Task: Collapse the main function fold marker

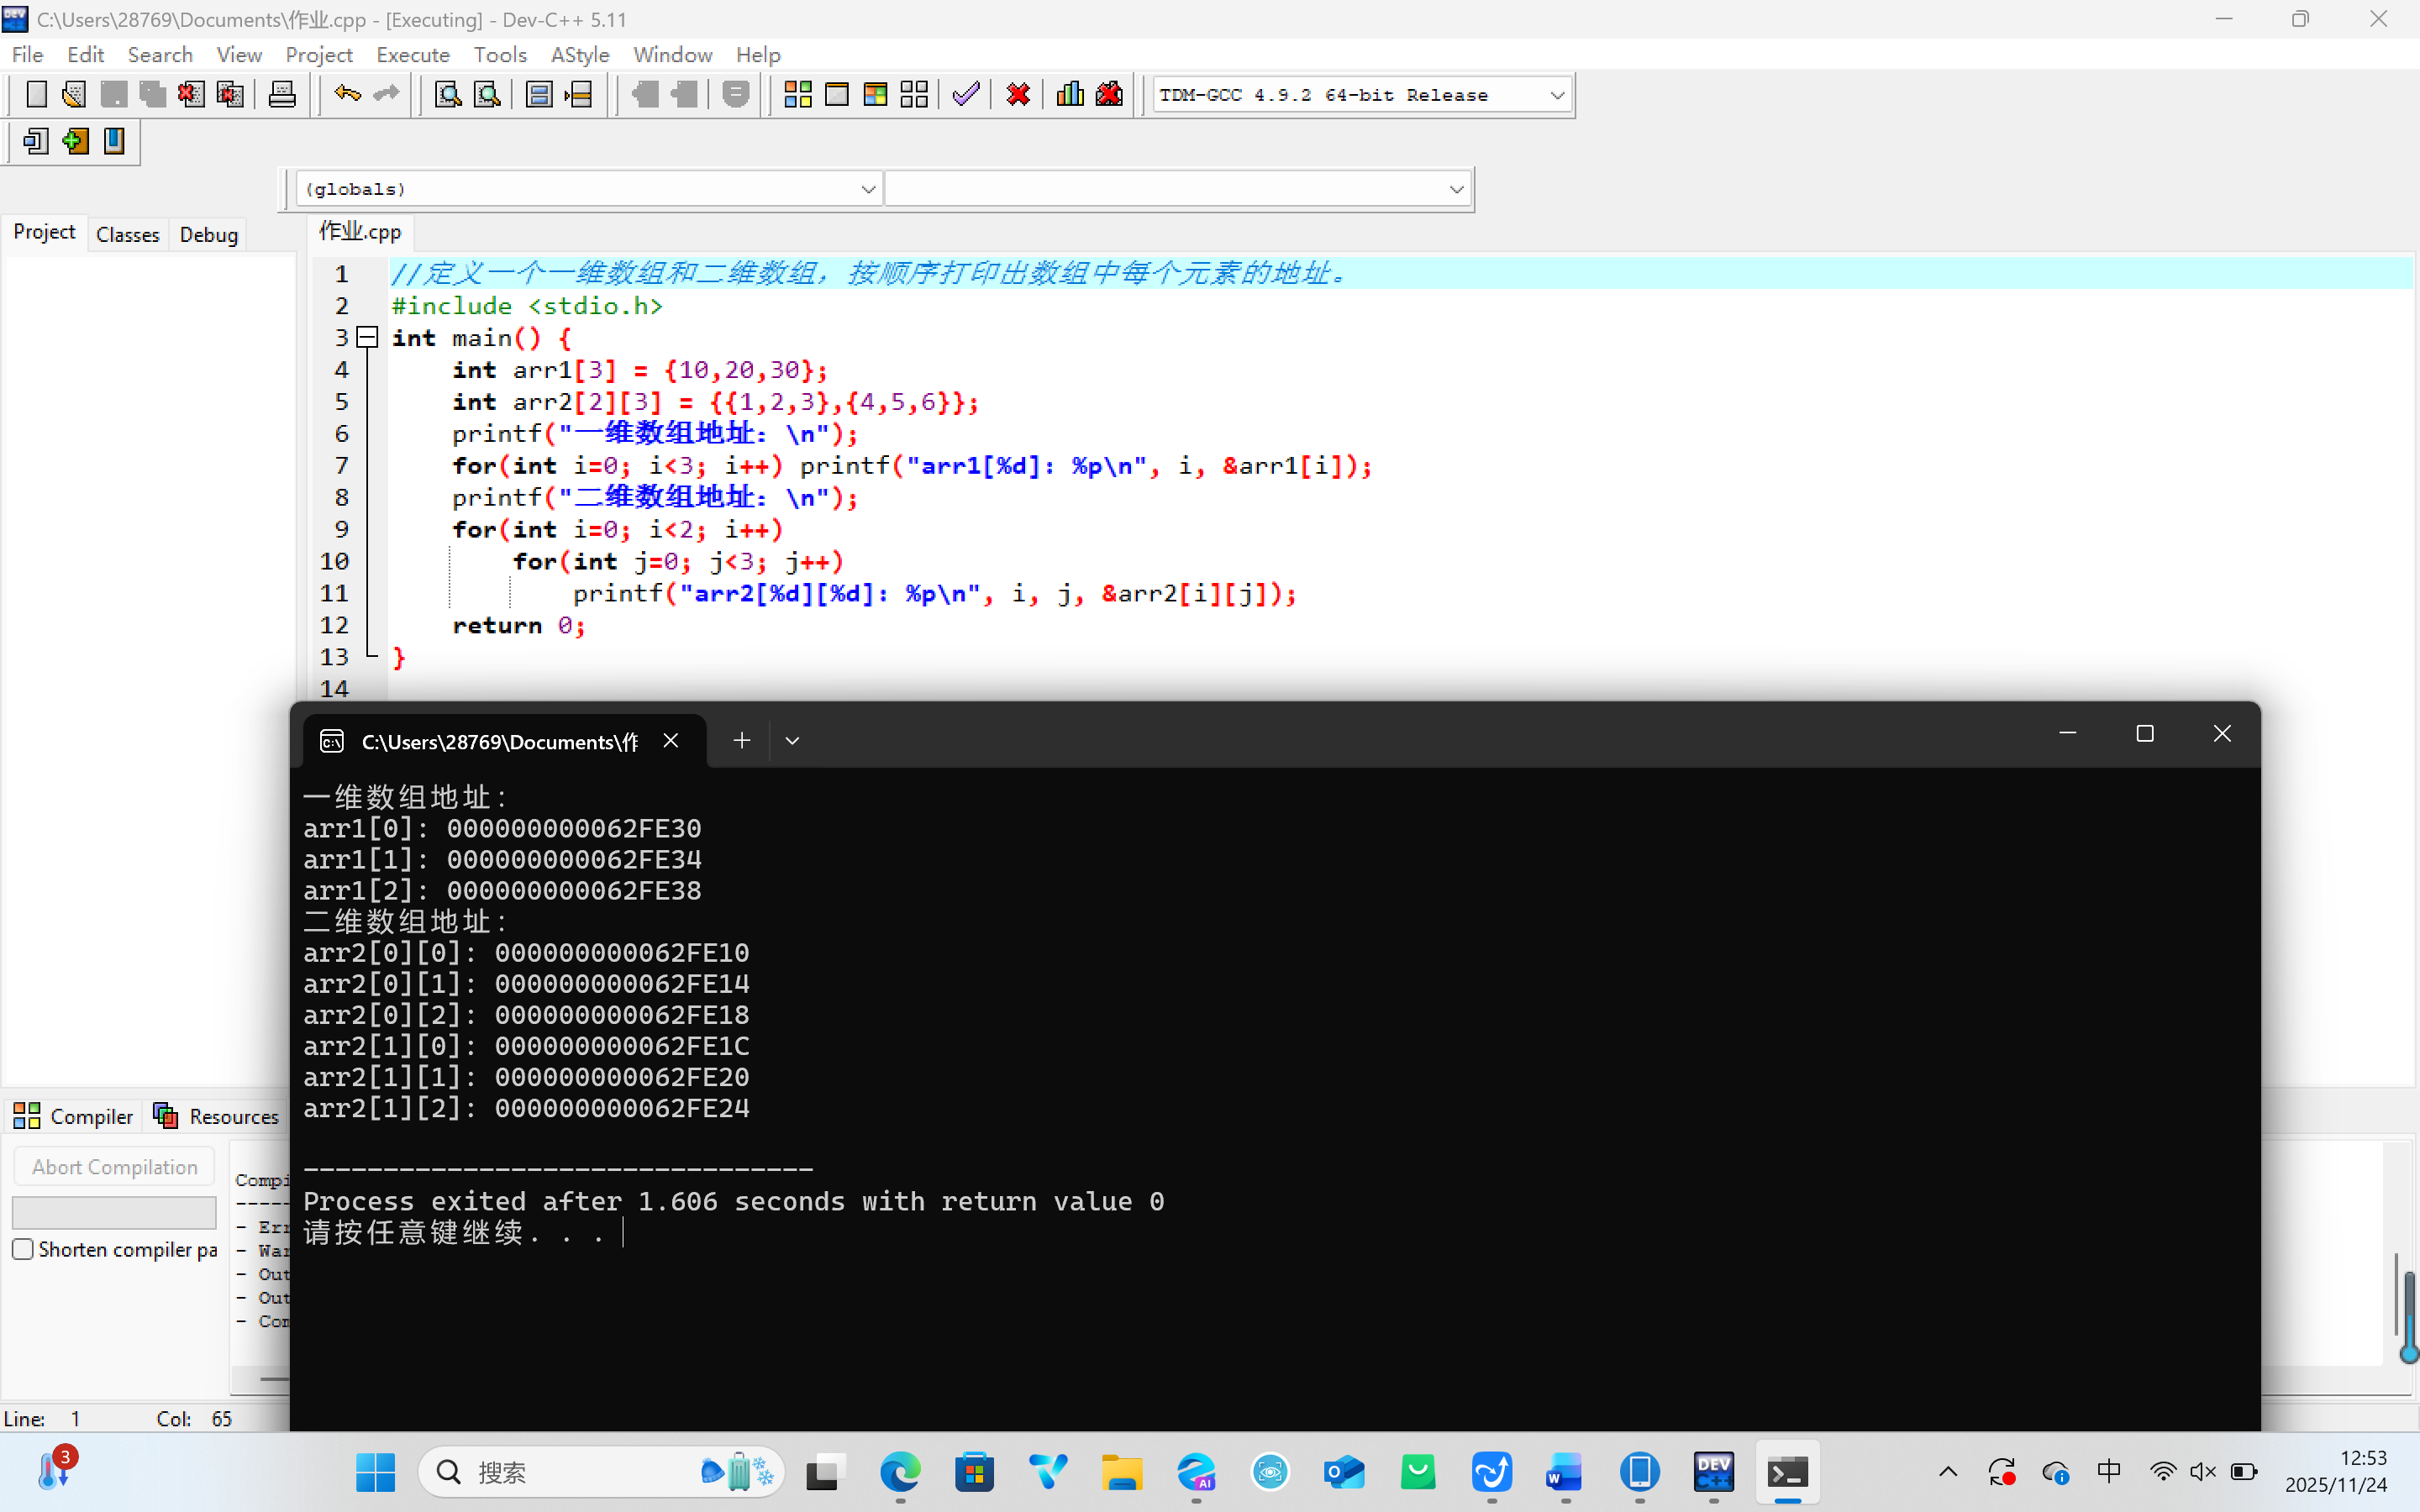Action: click(x=368, y=338)
